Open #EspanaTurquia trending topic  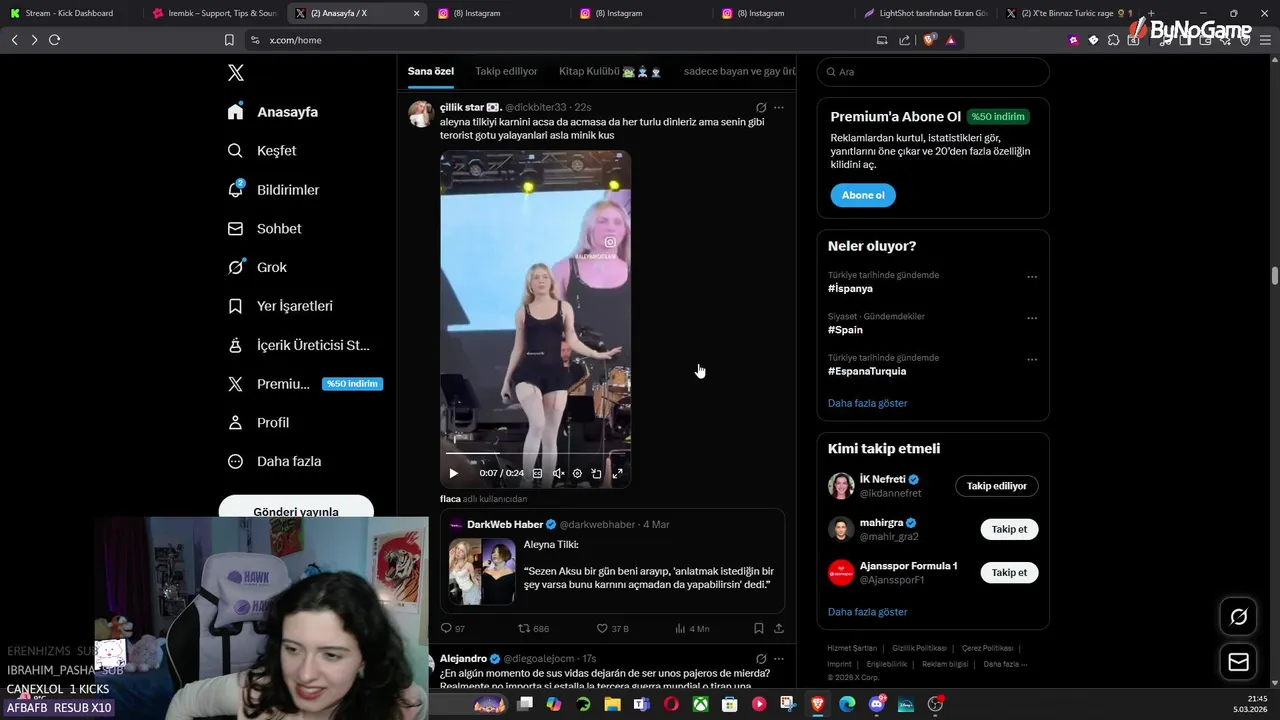867,371
